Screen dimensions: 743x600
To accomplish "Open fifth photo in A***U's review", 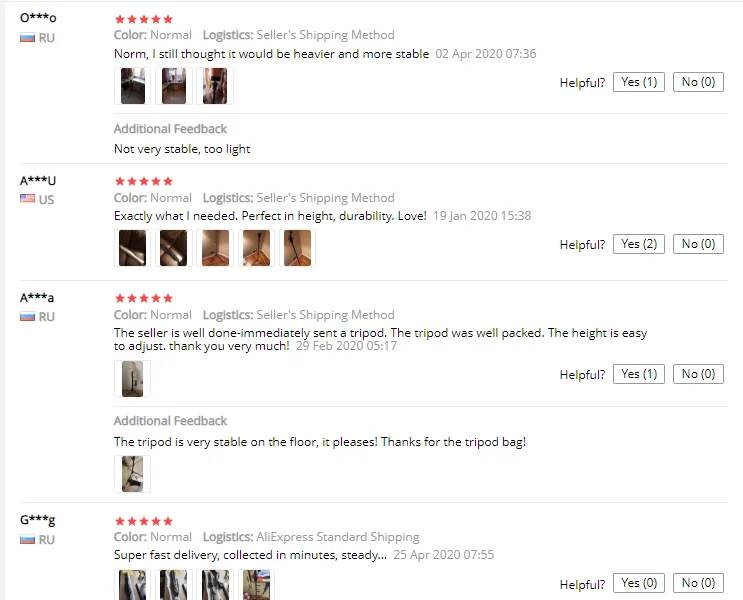I will tap(298, 248).
